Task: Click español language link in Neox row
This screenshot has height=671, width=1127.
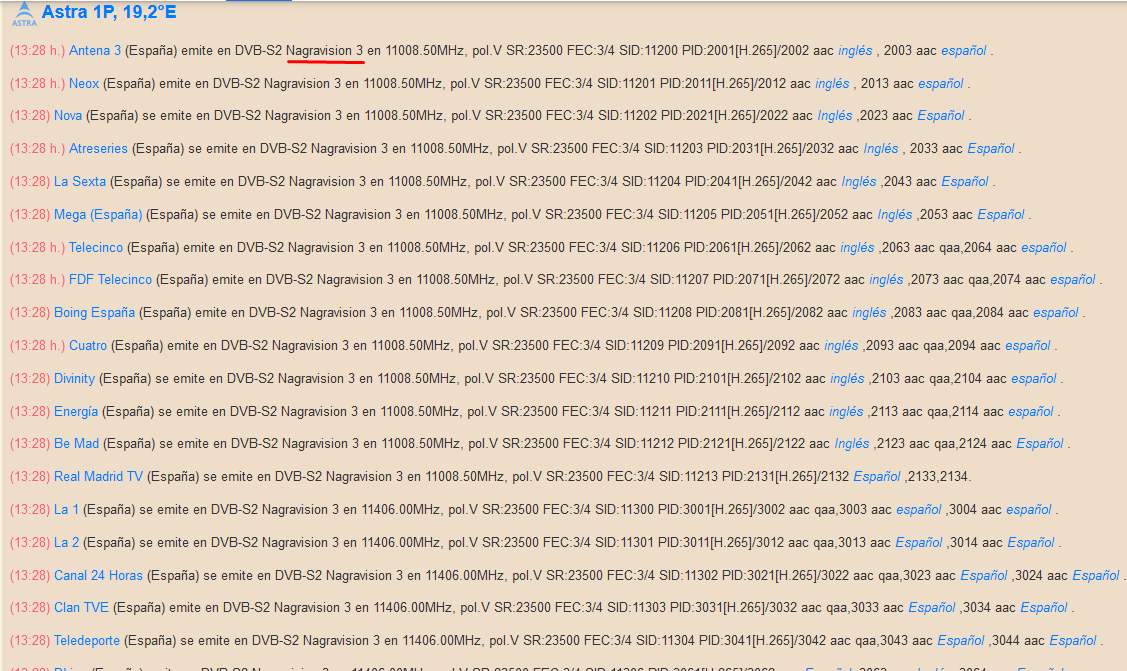Action: click(x=941, y=83)
